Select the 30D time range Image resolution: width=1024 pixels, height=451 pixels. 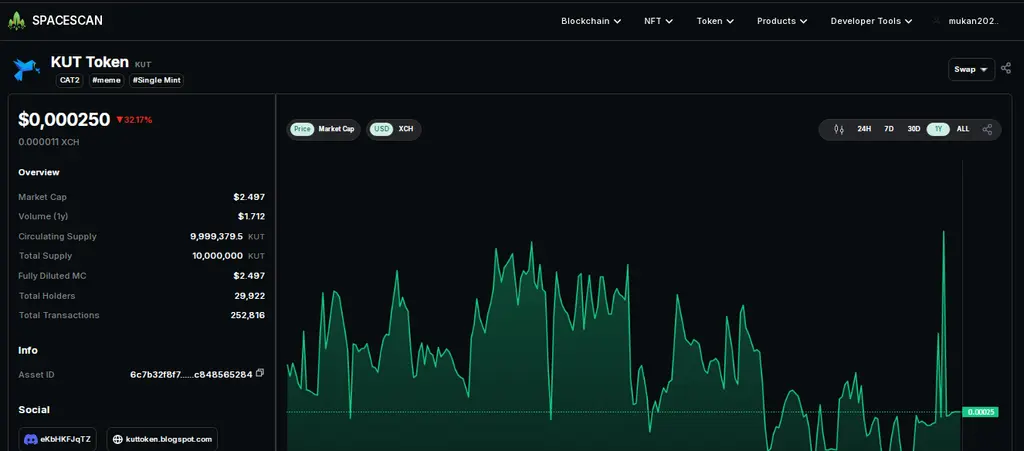coord(914,129)
